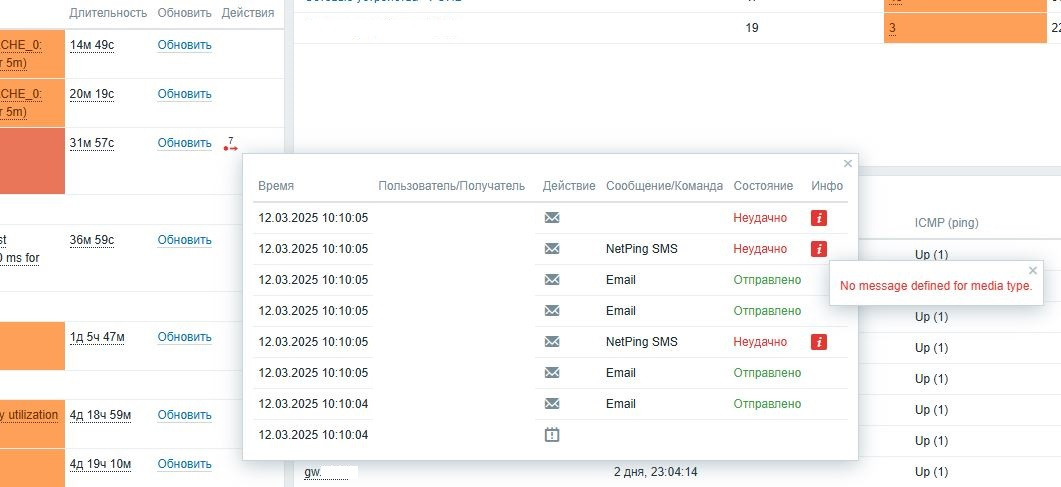The width and height of the screenshot is (1061, 487).
Task: Open the gw. host link
Action: 313,472
